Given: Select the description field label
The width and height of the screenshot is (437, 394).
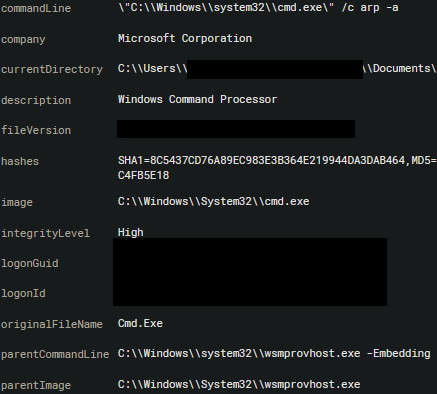Looking at the screenshot, I should coord(36,100).
